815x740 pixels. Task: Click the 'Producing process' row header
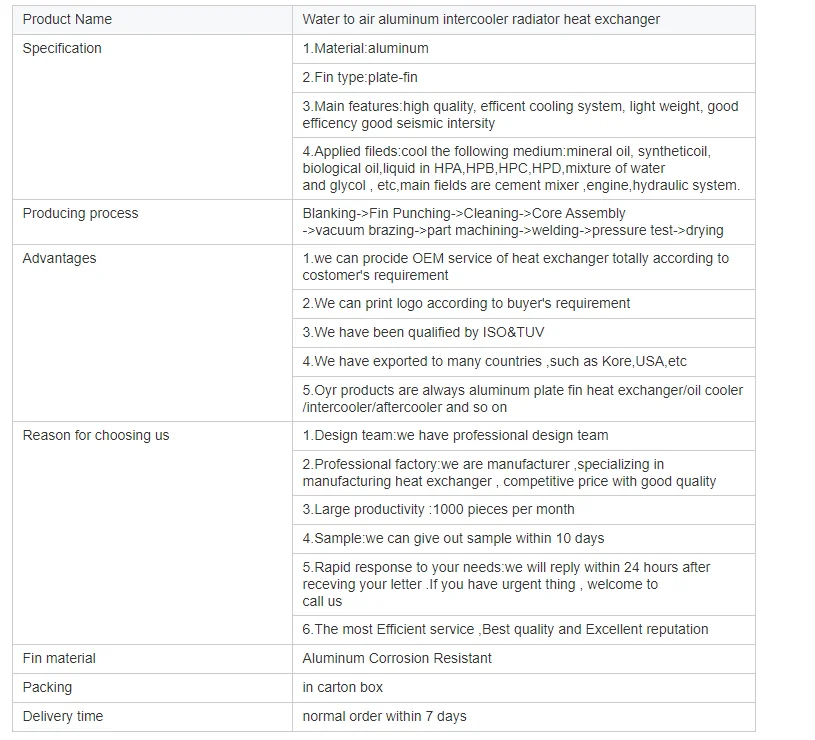(x=80, y=213)
